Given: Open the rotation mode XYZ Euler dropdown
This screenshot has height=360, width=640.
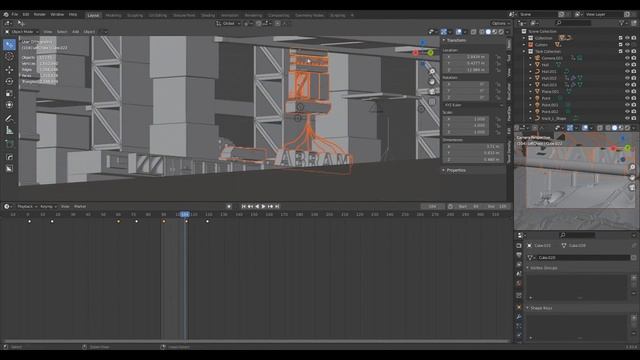Looking at the screenshot, I should [474, 105].
